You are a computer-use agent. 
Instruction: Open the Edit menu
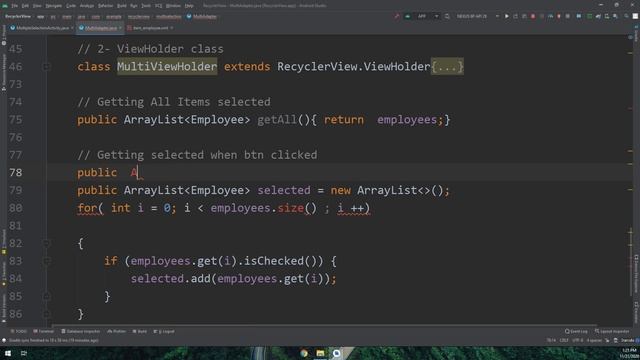click(x=25, y=6)
